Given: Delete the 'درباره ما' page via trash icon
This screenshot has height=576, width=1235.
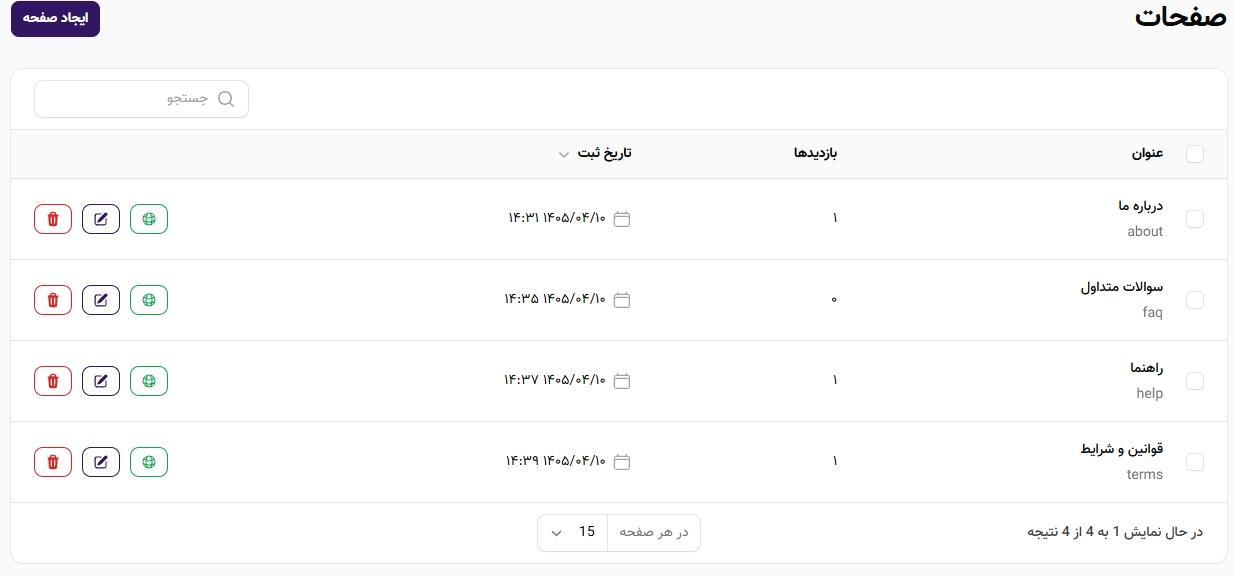Looking at the screenshot, I should [x=53, y=219].
